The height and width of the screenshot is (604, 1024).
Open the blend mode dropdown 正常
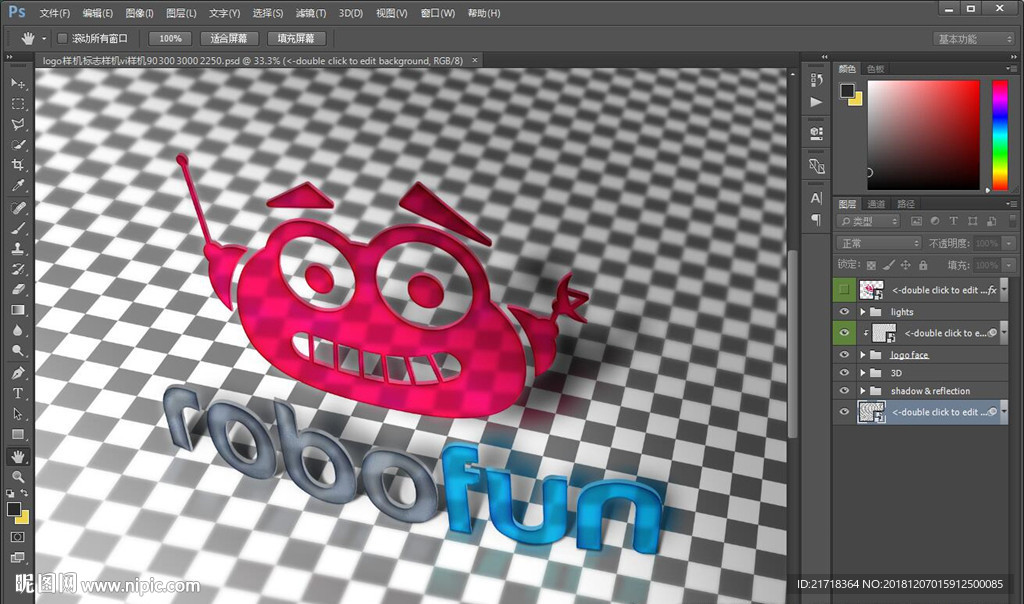[x=878, y=243]
